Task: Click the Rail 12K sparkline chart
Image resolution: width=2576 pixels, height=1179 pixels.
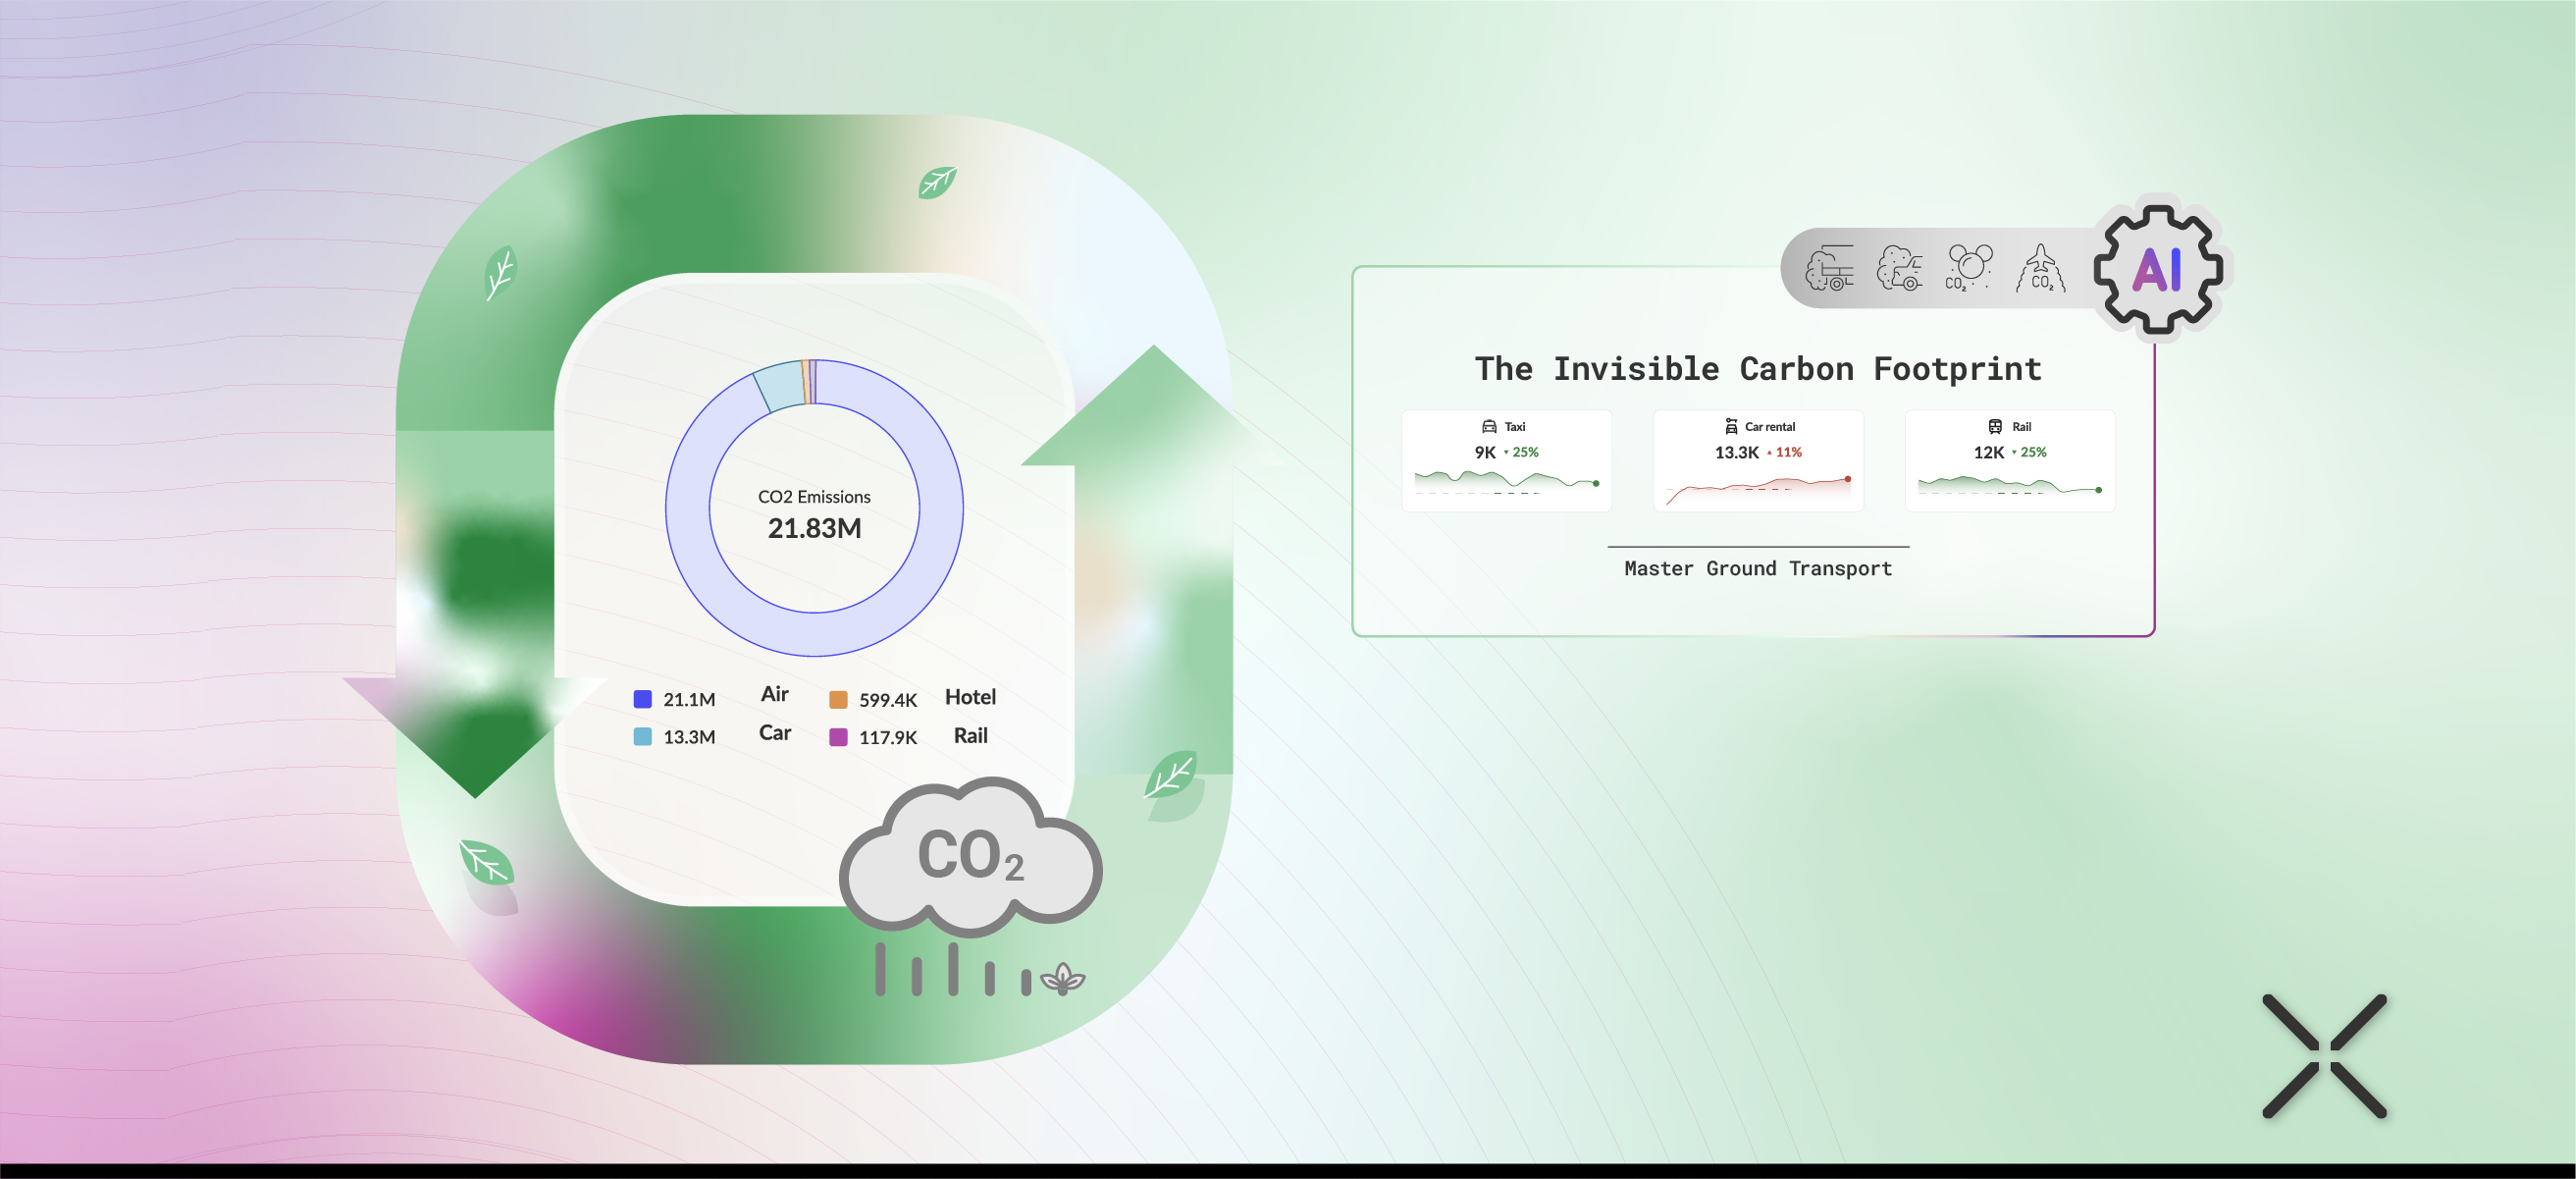Action: pos(2009,485)
